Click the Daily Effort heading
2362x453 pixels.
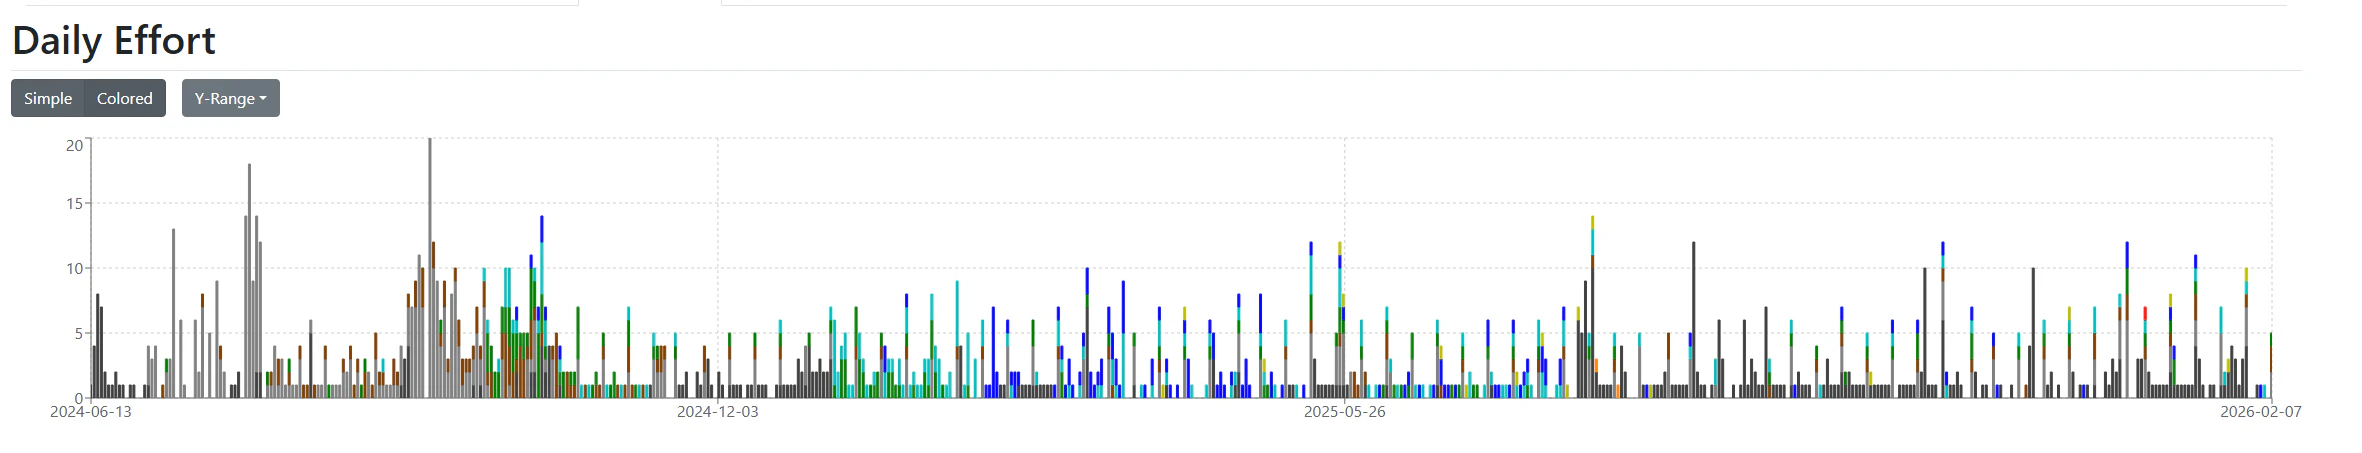[x=114, y=41]
